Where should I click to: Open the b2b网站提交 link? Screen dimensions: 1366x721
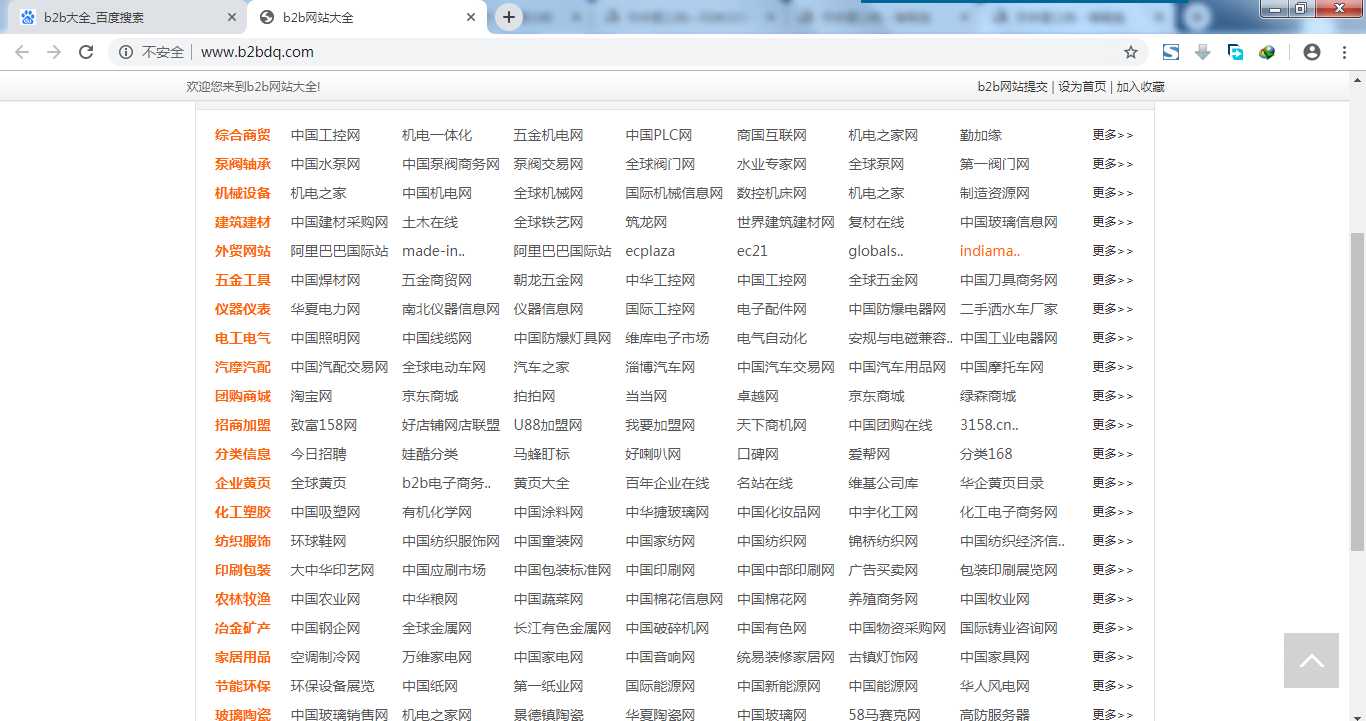coord(1012,87)
